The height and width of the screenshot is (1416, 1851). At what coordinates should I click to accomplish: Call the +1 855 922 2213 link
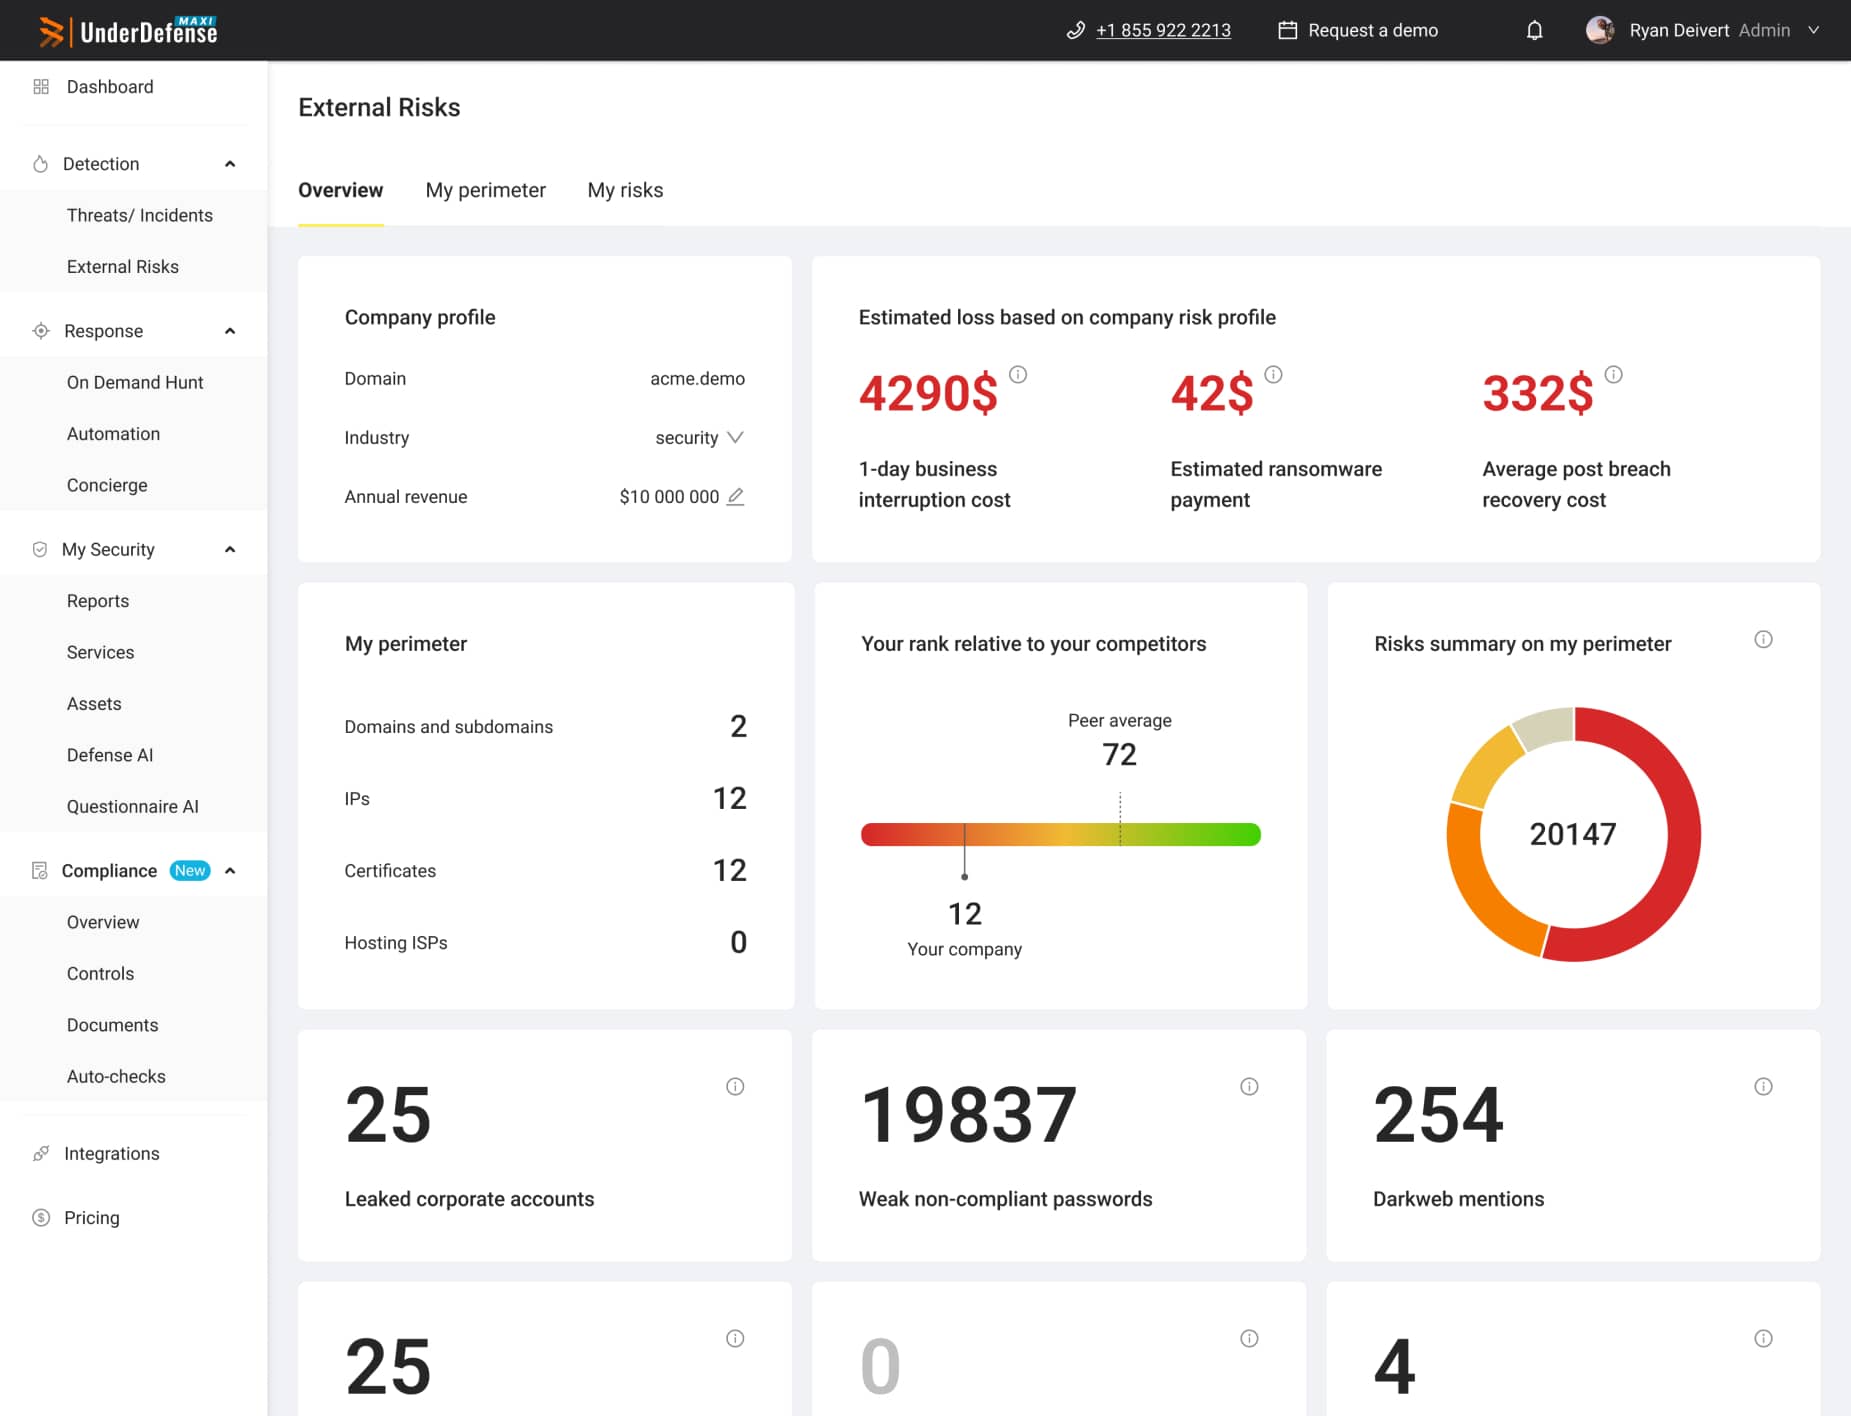pos(1163,30)
